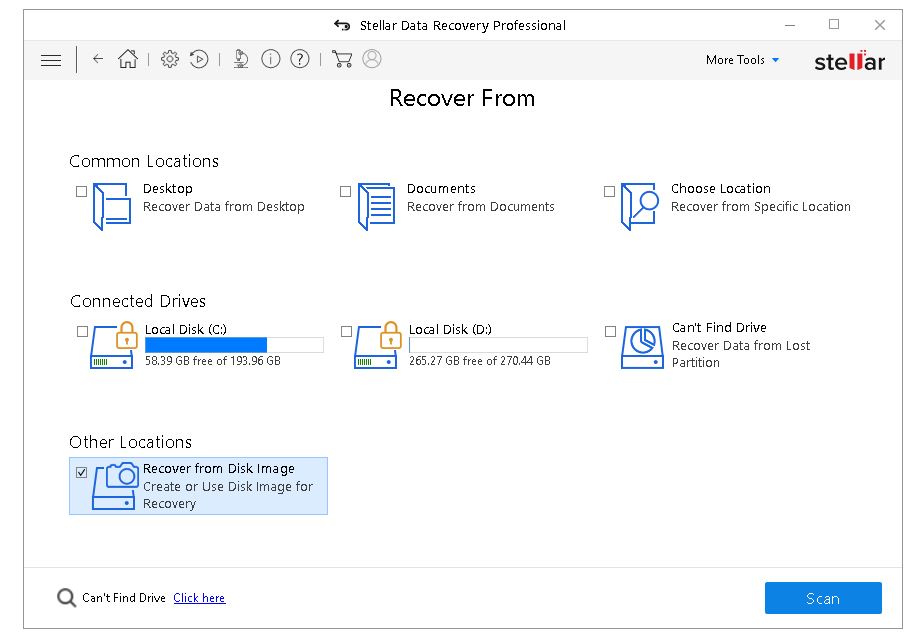Maximize the Stellar Data Recovery window
Screen dimensions: 918x639
click(x=834, y=24)
